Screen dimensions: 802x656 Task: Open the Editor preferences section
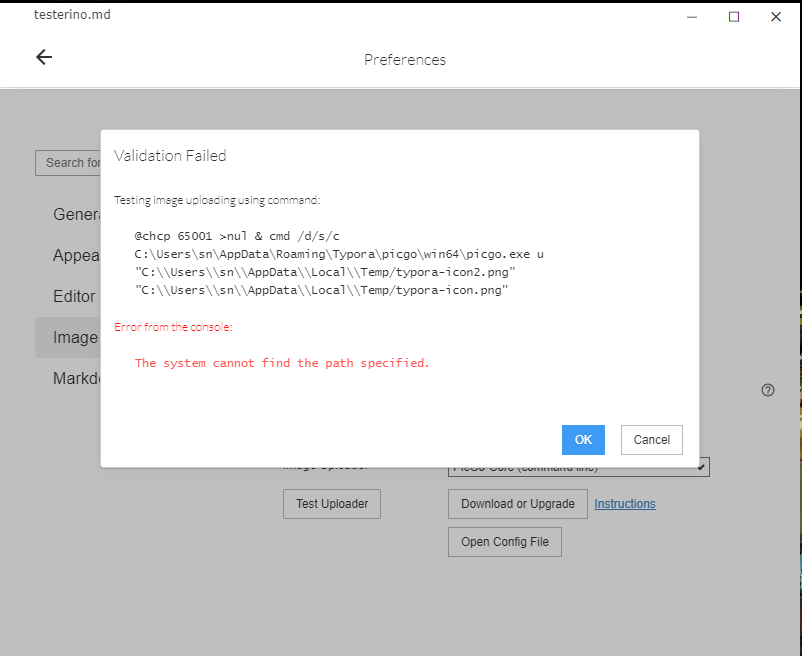(x=71, y=296)
